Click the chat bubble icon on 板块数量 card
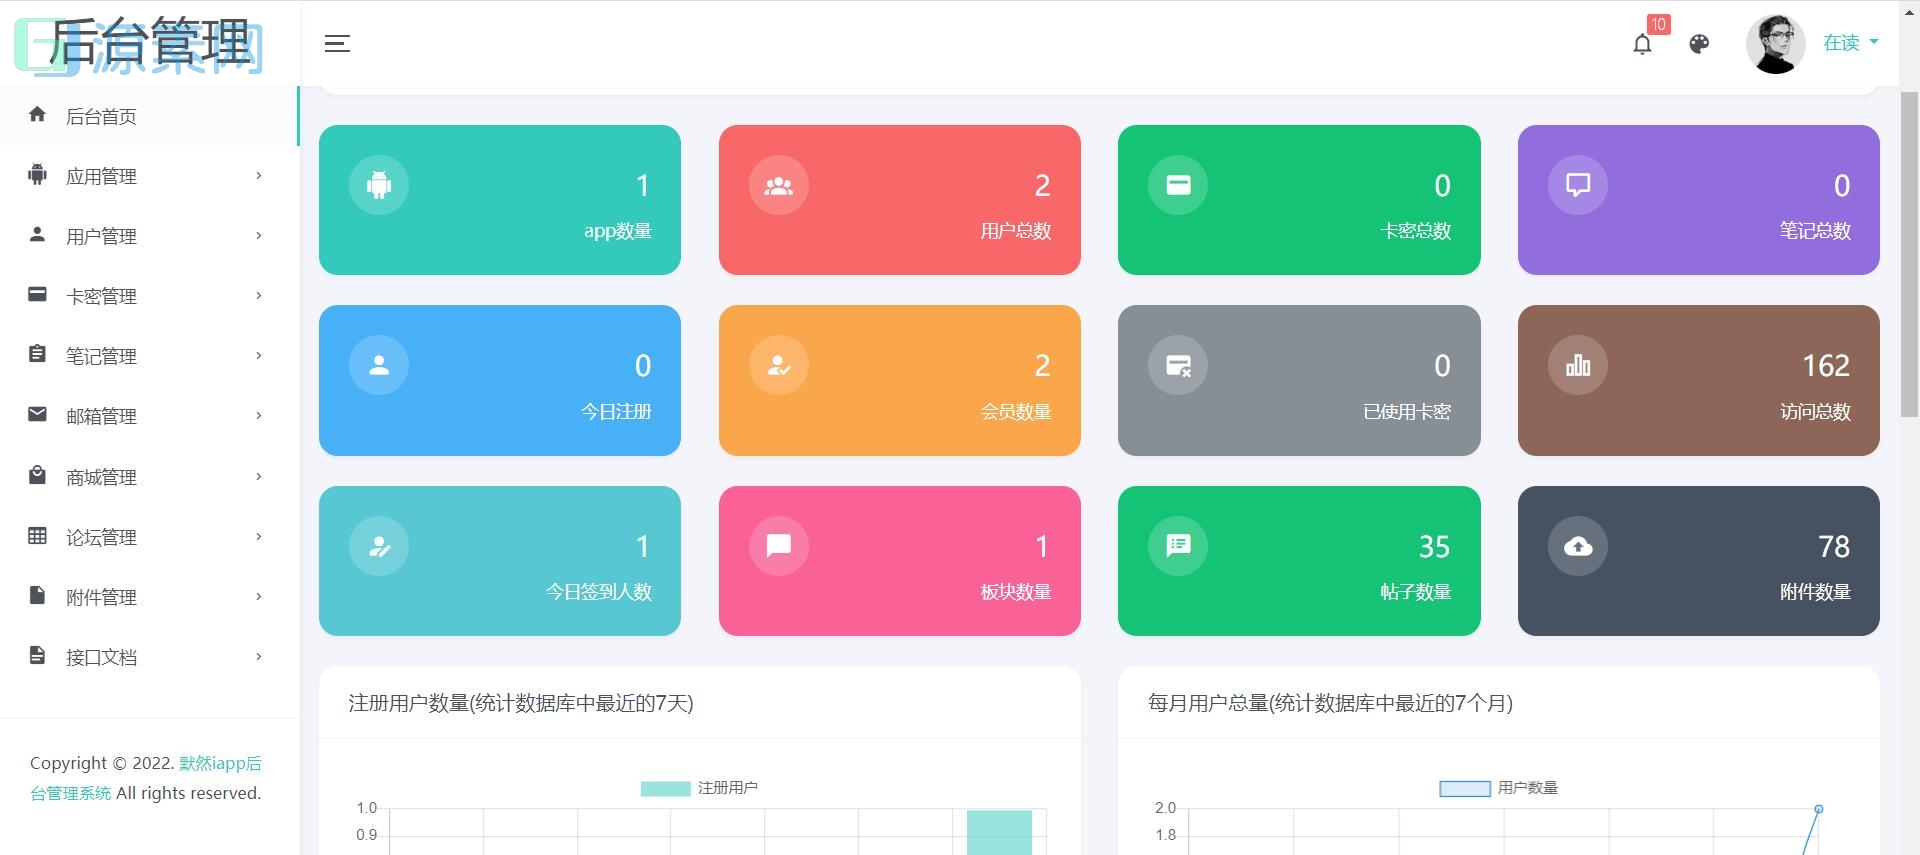This screenshot has height=855, width=1920. pos(778,546)
